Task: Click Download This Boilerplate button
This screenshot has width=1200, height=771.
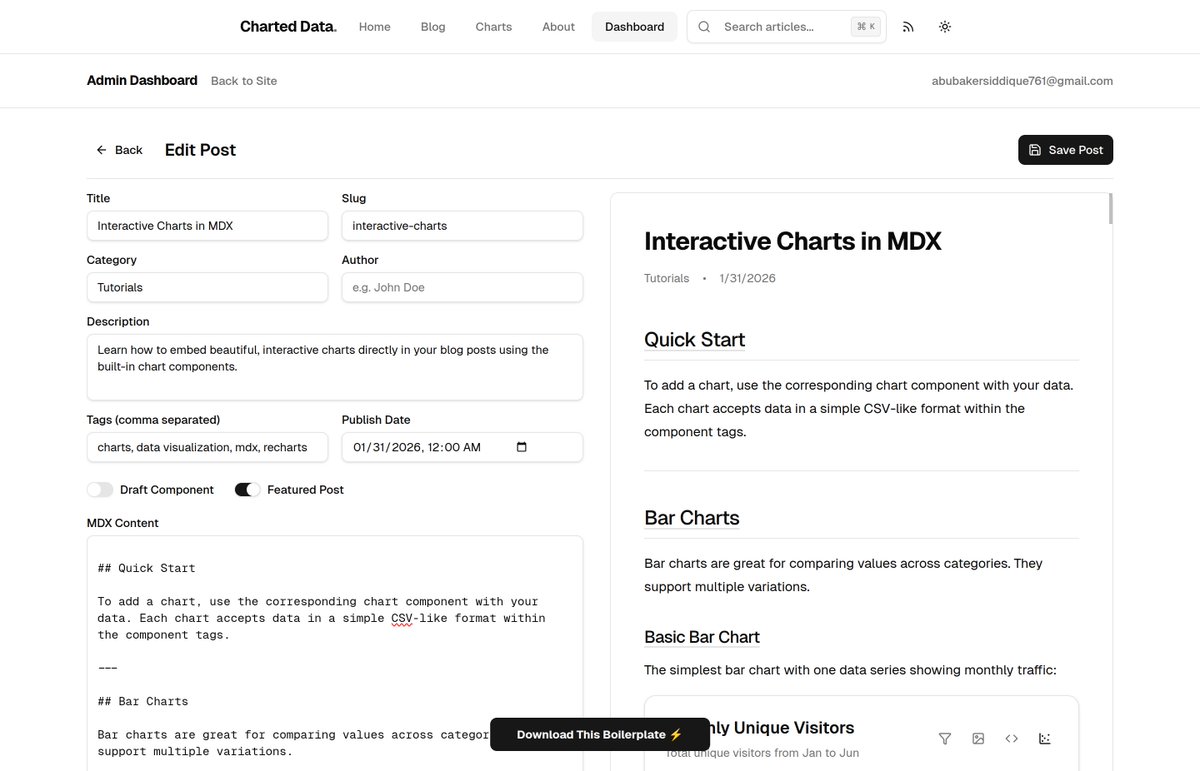Action: [x=599, y=734]
